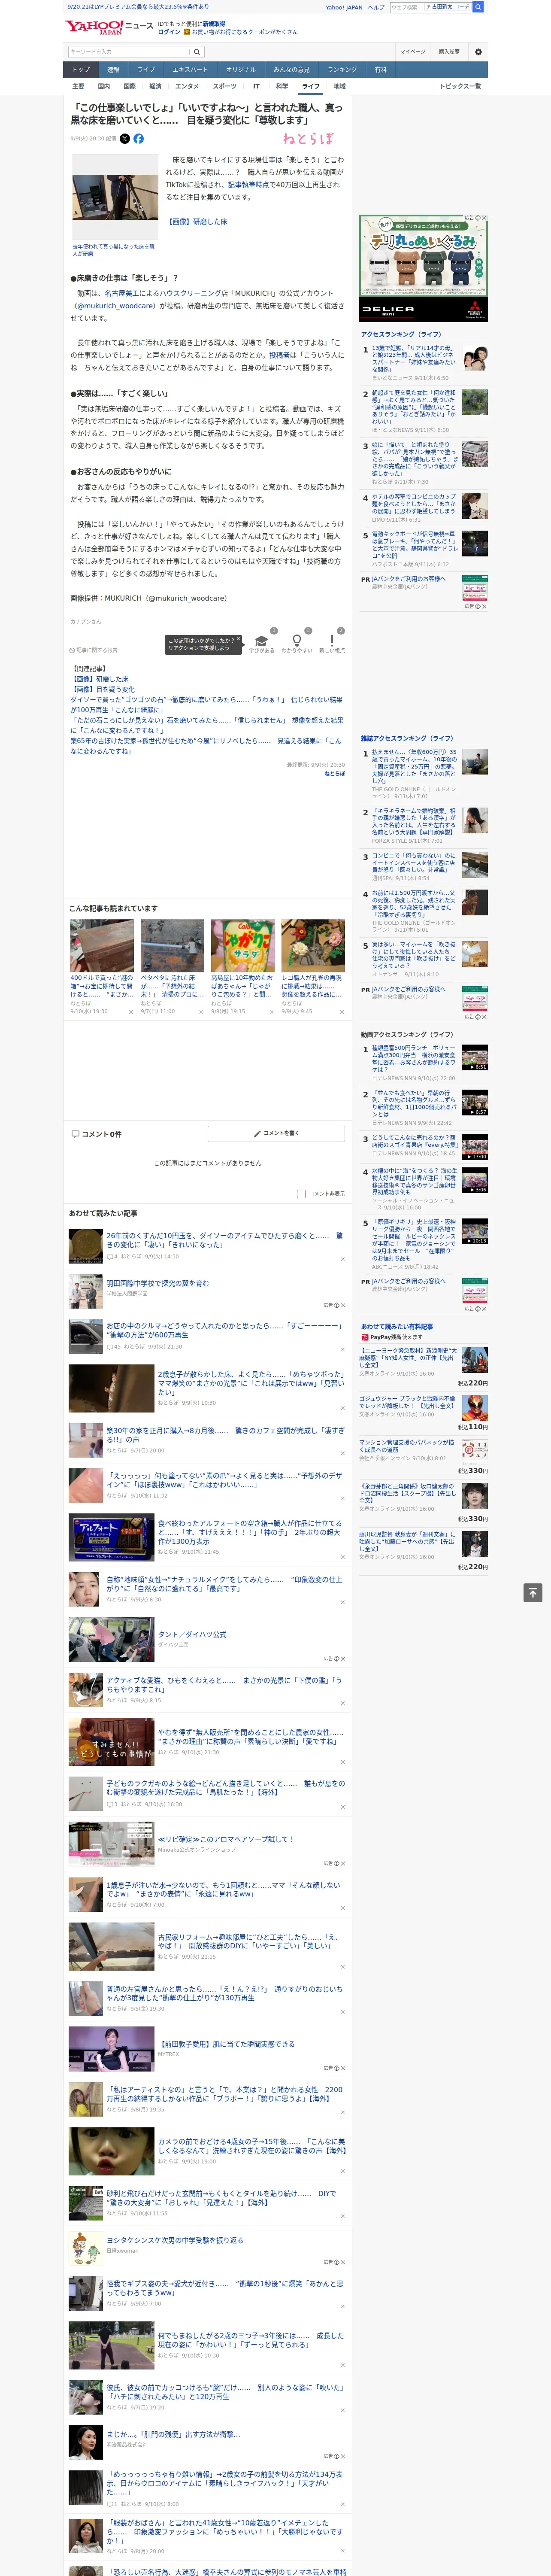The image size is (551, 2576).
Task: Open the ヘルプ link at top
Action: point(376,7)
